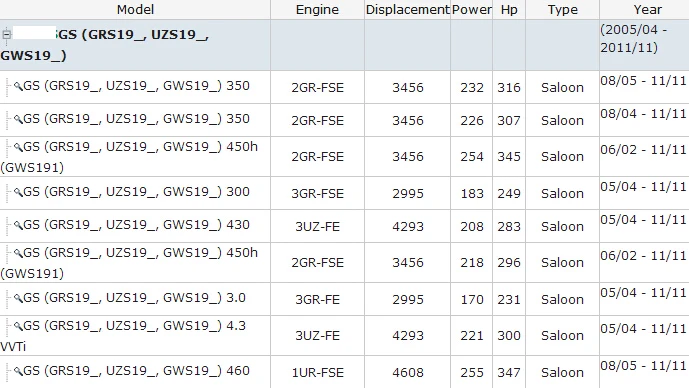
Task: Open the GS 450h model with 254 power
Action: click(x=129, y=156)
